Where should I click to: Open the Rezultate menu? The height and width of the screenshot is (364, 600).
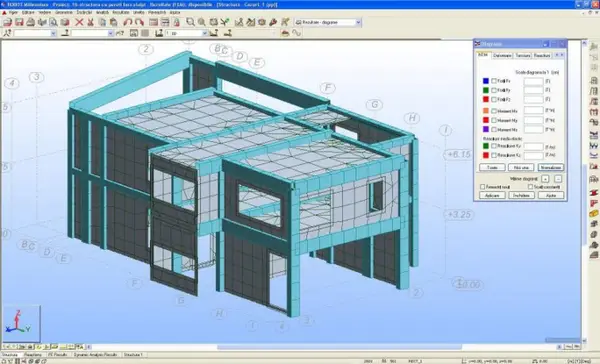[121, 13]
